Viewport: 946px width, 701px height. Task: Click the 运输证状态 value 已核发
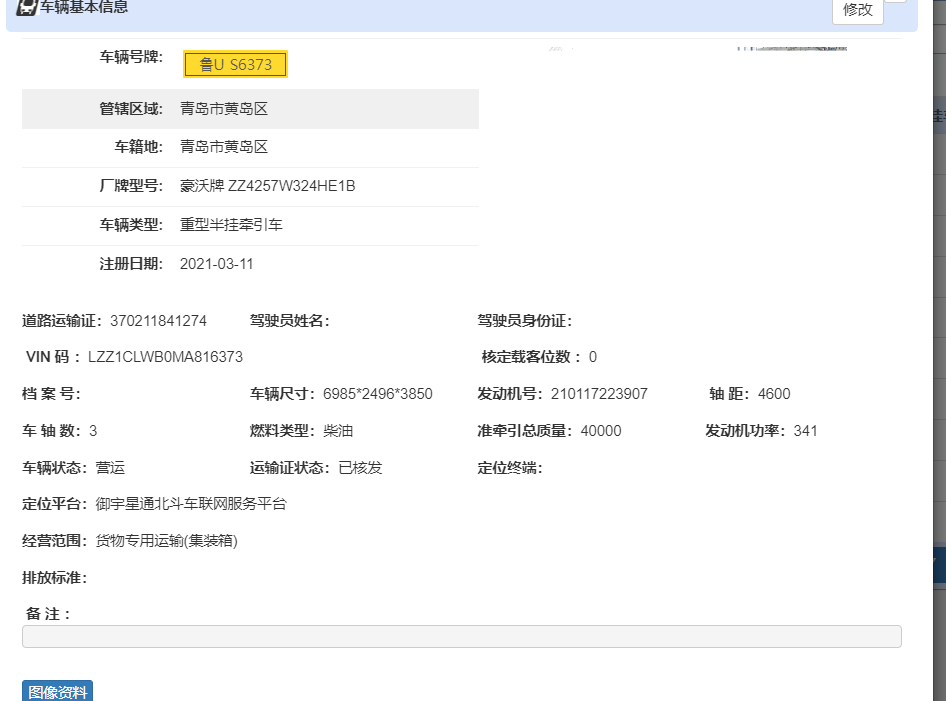click(x=360, y=468)
